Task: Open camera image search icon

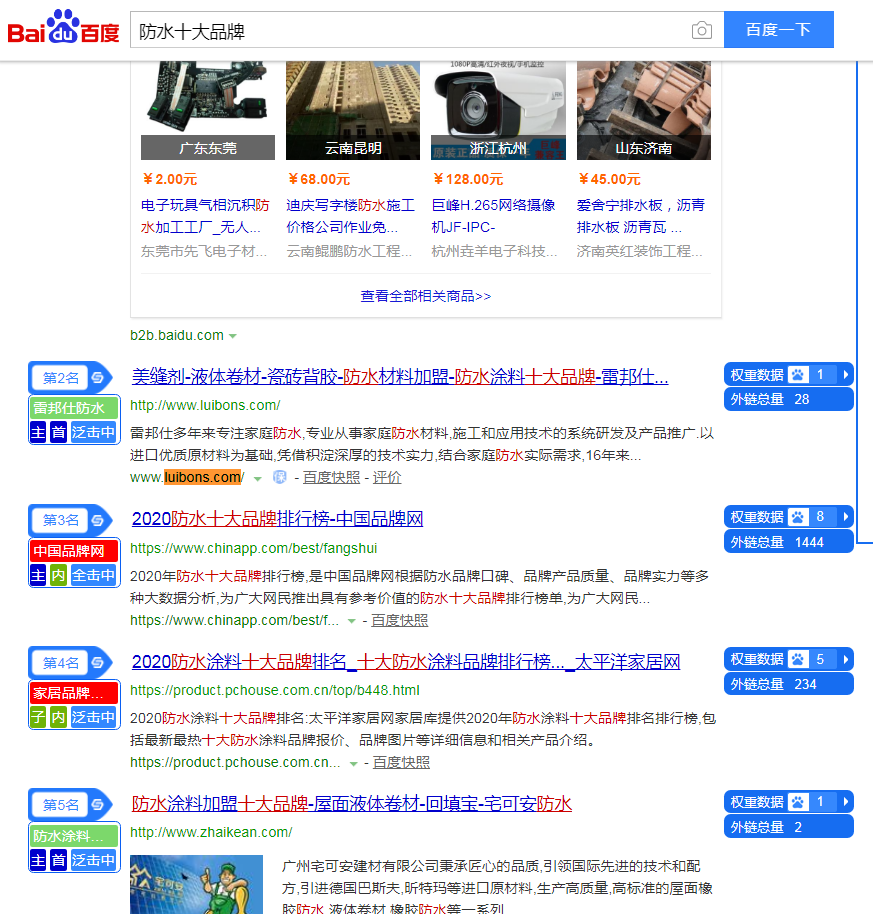Action: [702, 30]
